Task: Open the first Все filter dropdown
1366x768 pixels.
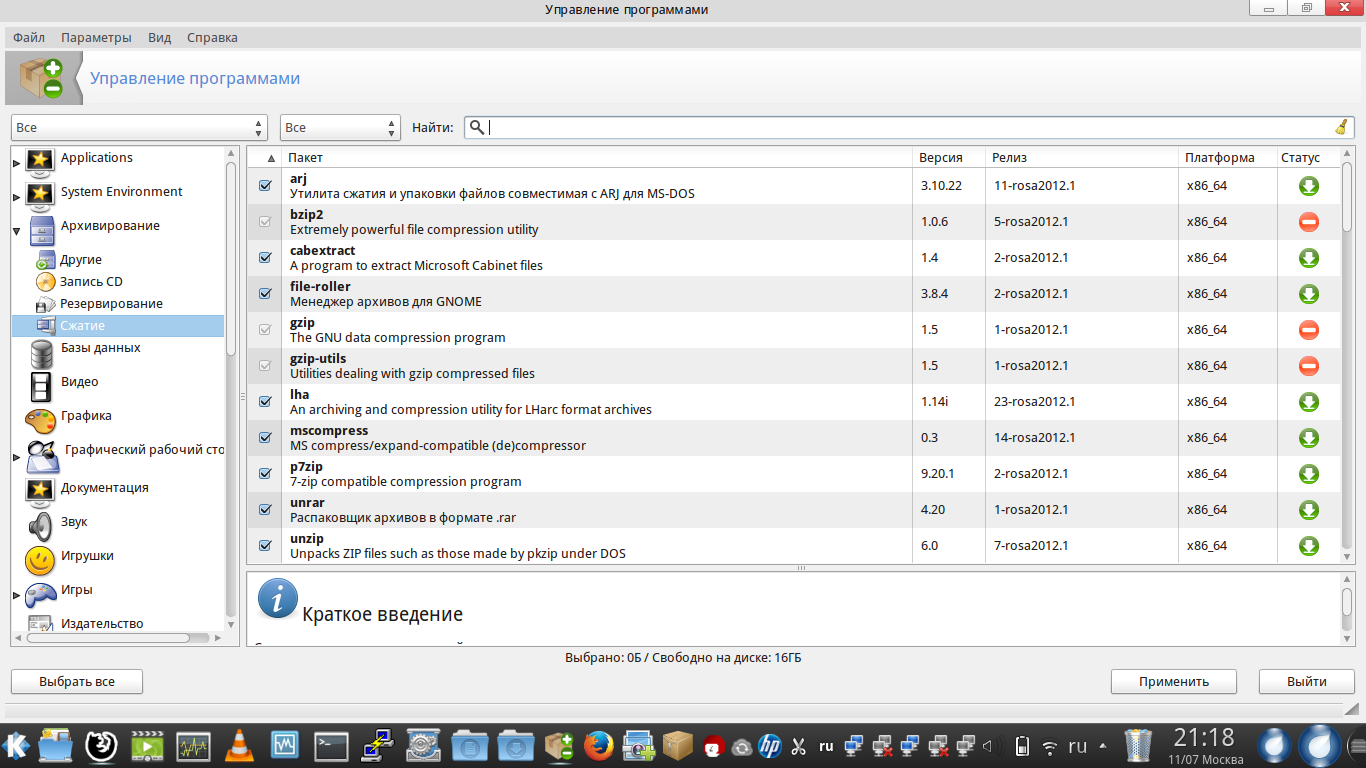Action: [x=139, y=128]
